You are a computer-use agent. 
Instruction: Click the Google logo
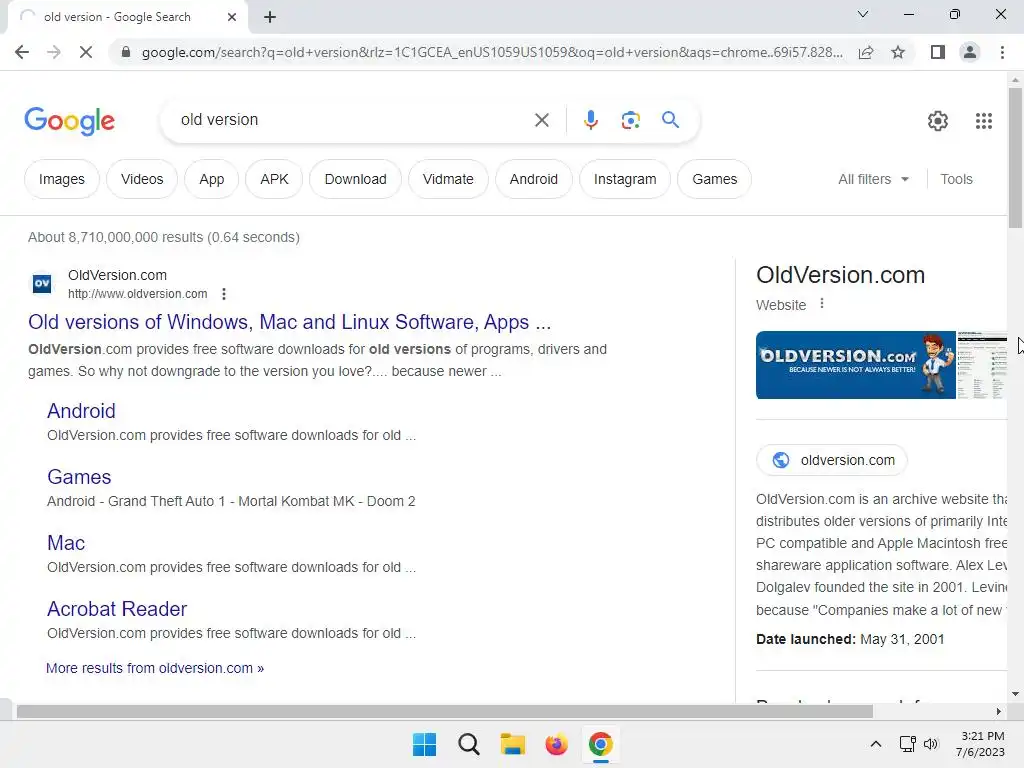point(69,121)
